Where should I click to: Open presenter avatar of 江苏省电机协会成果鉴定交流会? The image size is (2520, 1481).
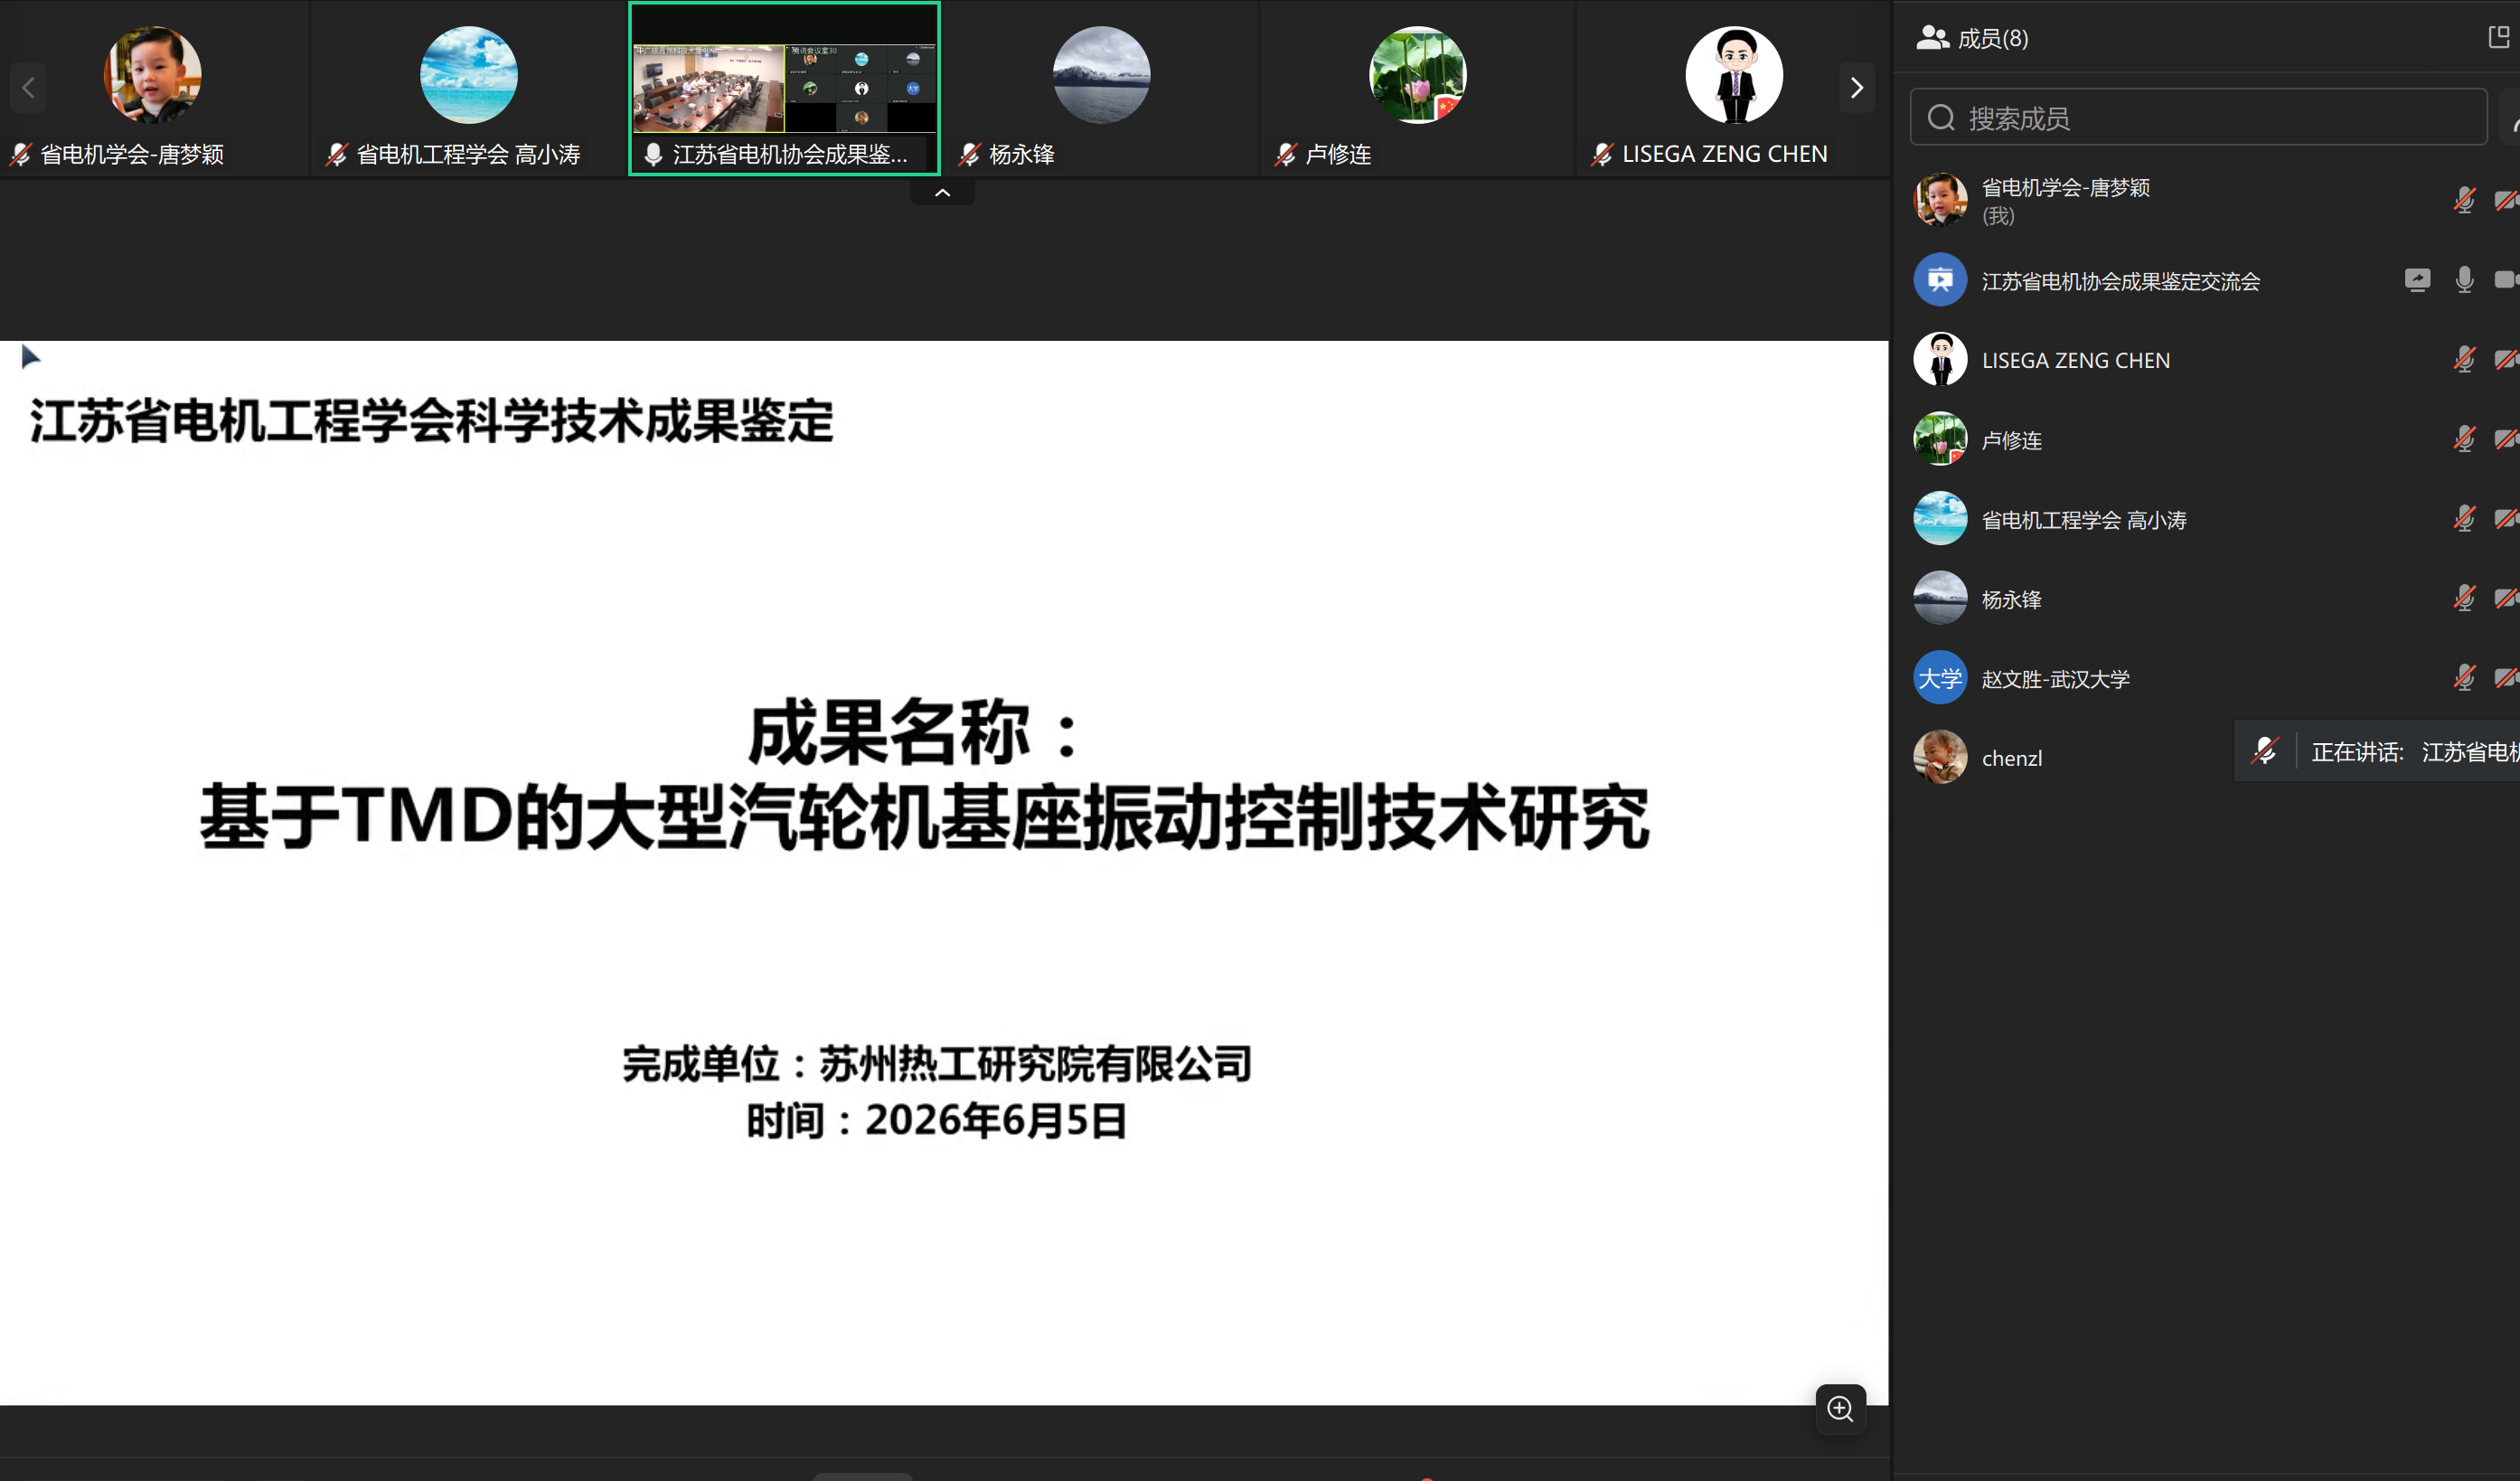[x=1940, y=280]
